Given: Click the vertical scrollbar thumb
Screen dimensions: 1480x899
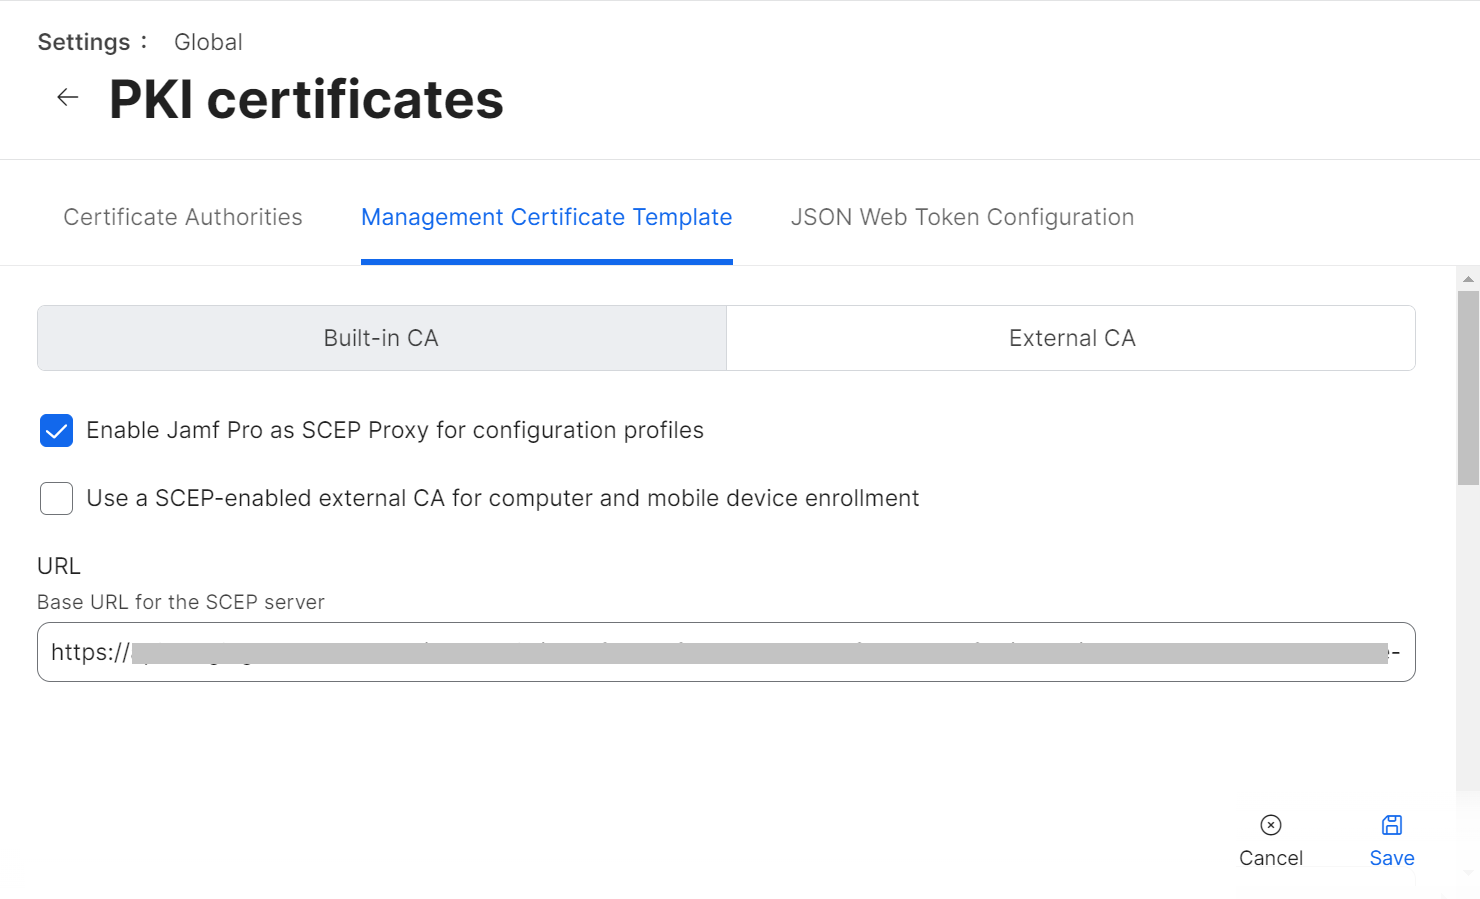Looking at the screenshot, I should [1468, 388].
